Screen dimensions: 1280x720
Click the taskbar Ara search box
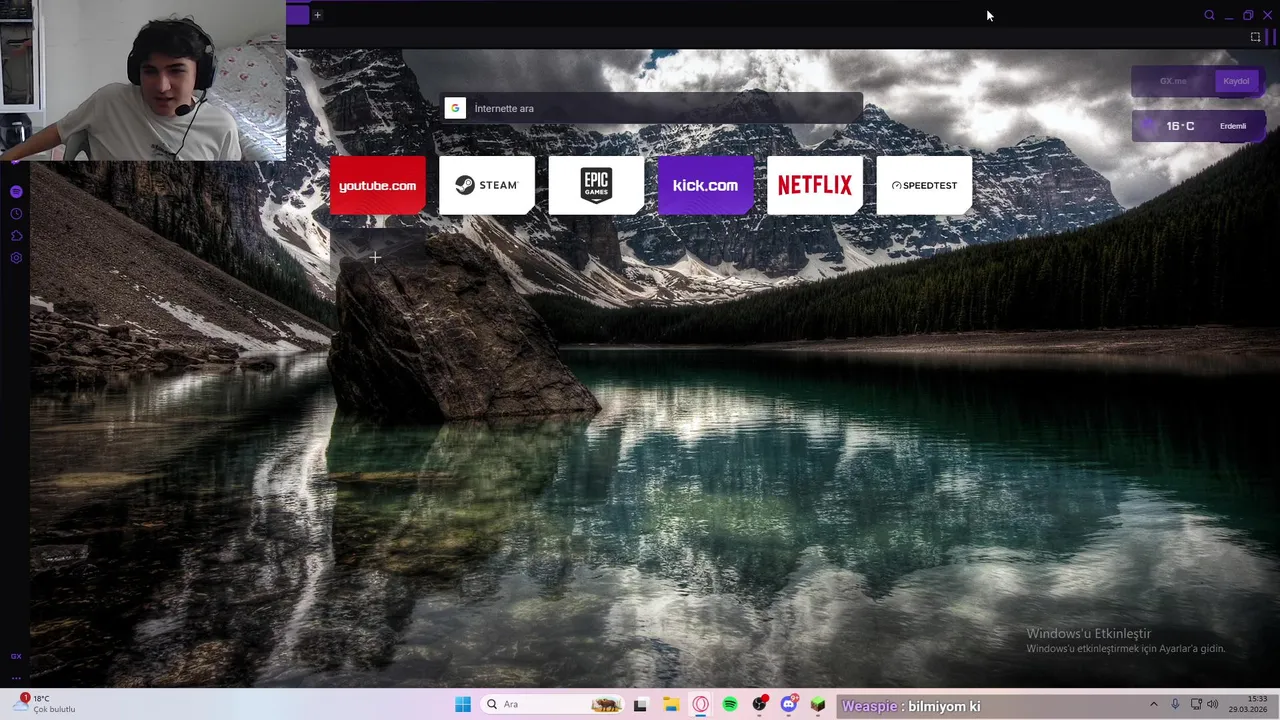click(x=553, y=704)
